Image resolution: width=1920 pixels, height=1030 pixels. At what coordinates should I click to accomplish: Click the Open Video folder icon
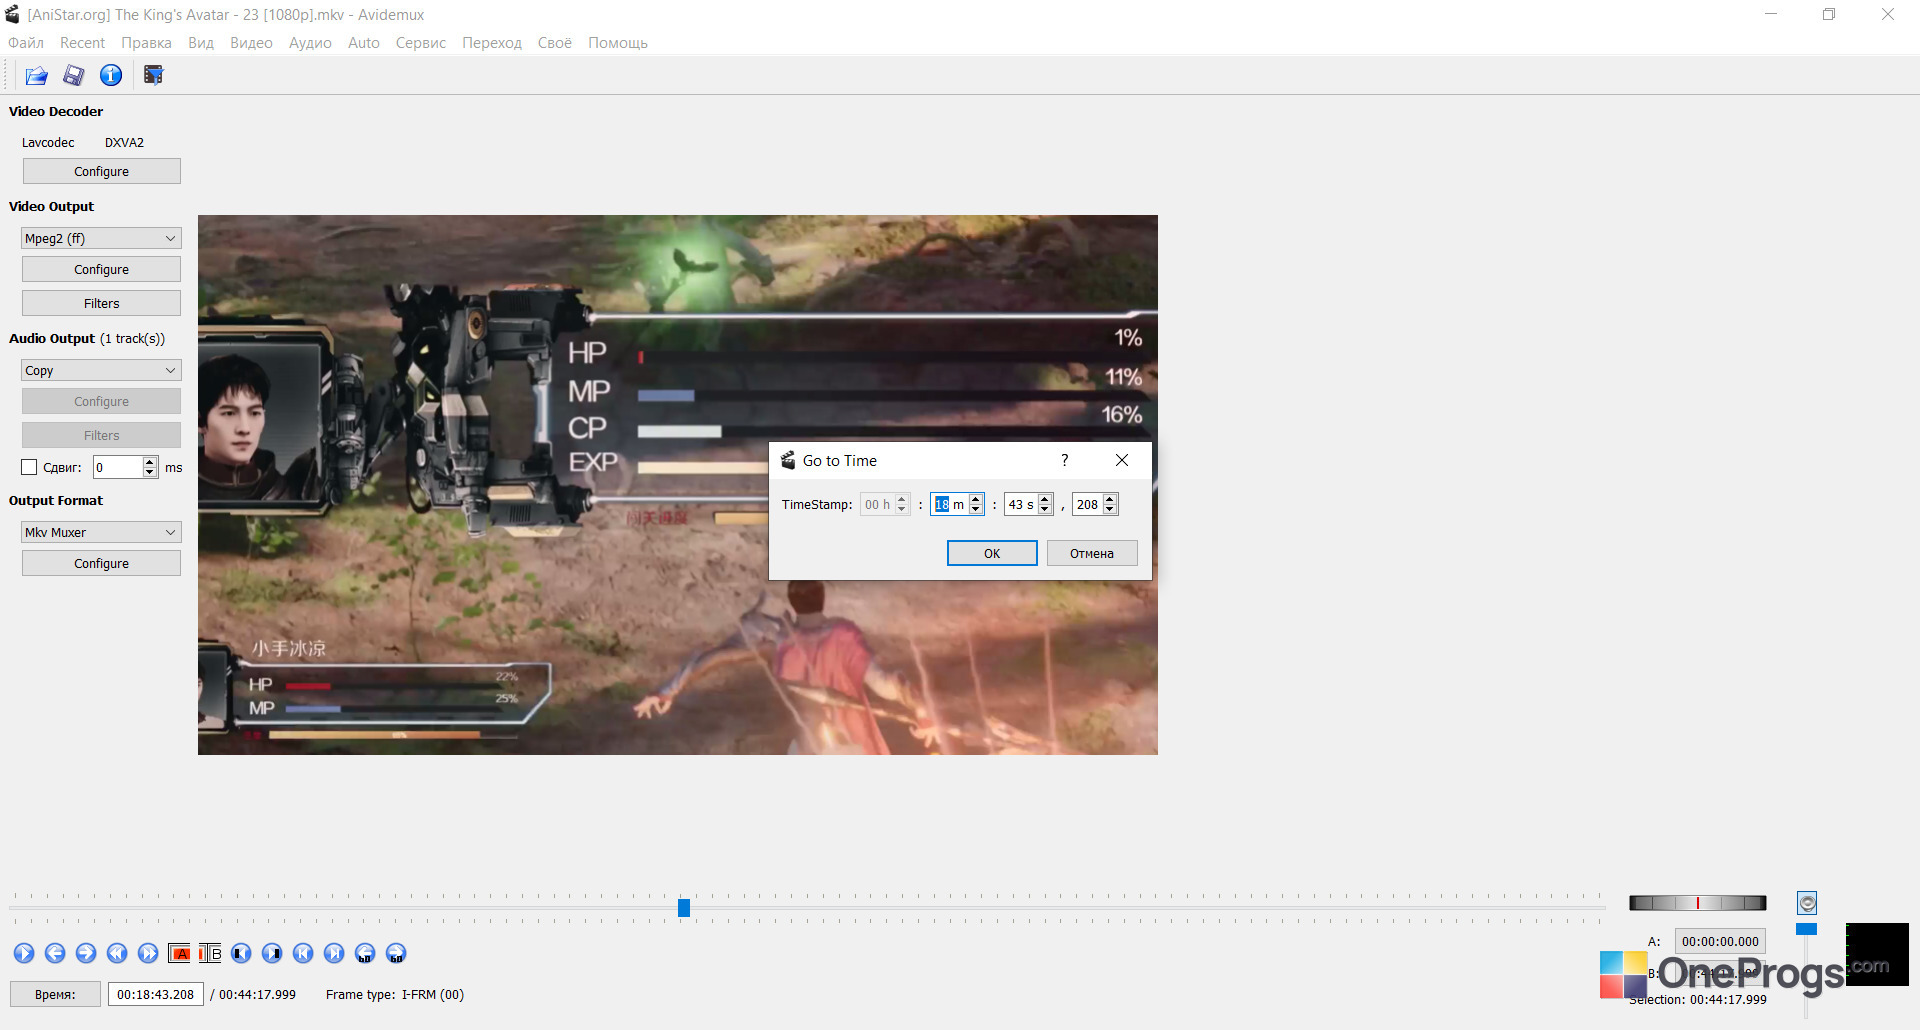point(37,75)
